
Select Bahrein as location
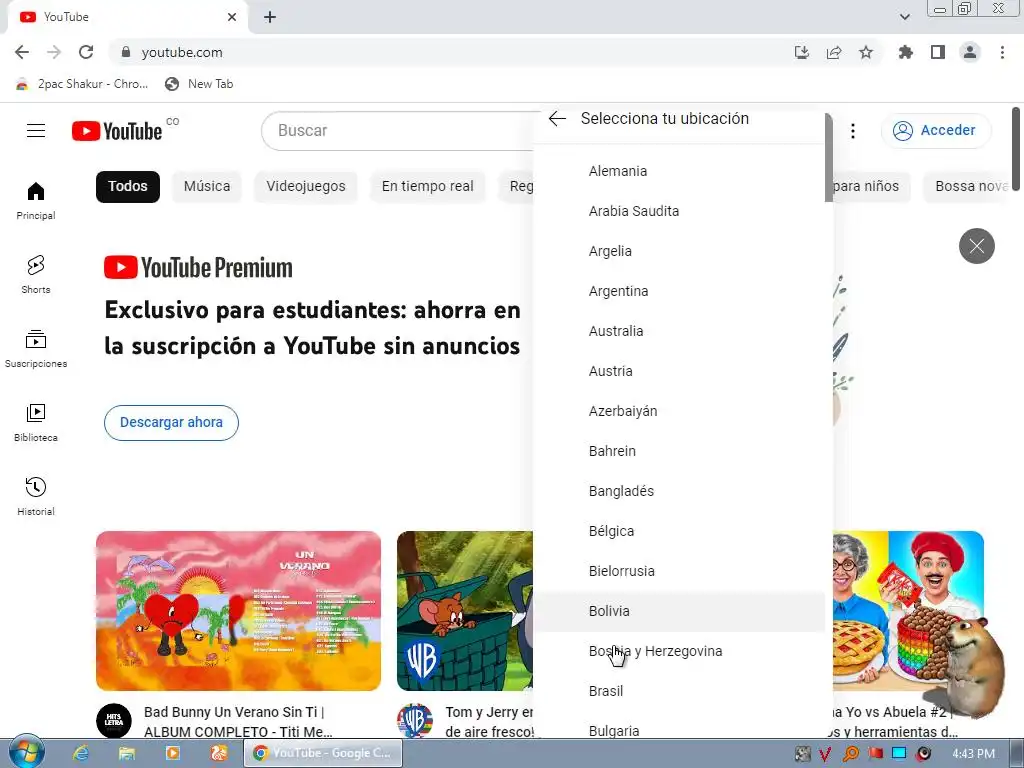(x=679, y=451)
